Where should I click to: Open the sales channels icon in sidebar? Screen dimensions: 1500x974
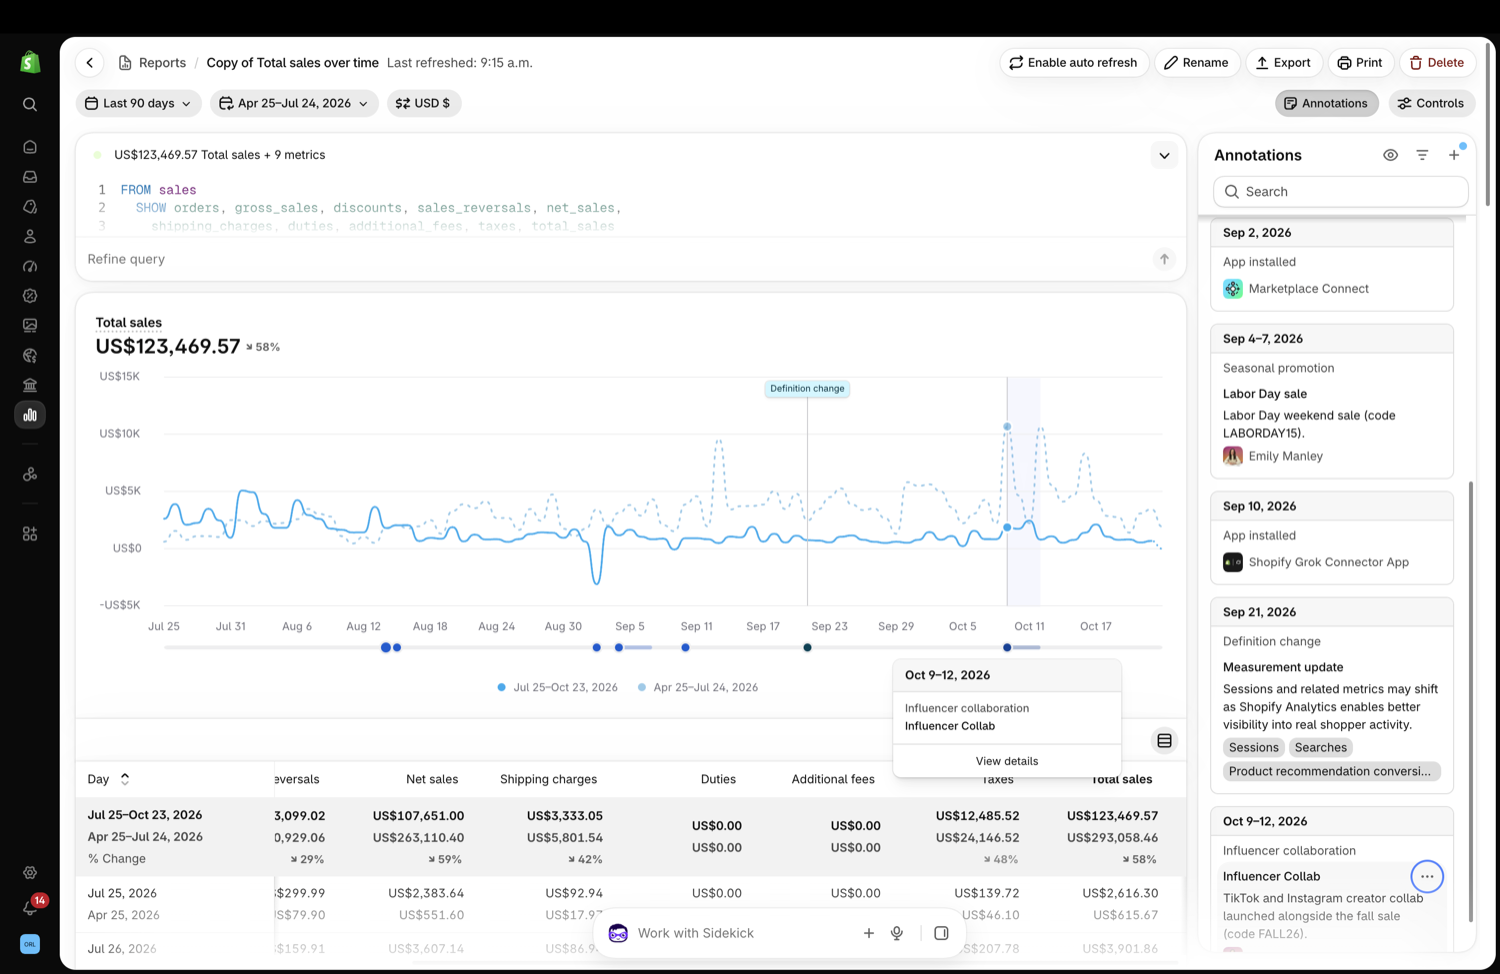click(30, 474)
